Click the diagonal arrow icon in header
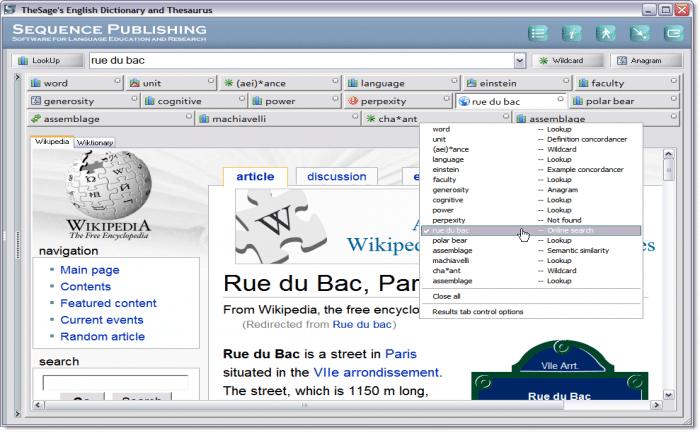700x432 pixels. (639, 33)
